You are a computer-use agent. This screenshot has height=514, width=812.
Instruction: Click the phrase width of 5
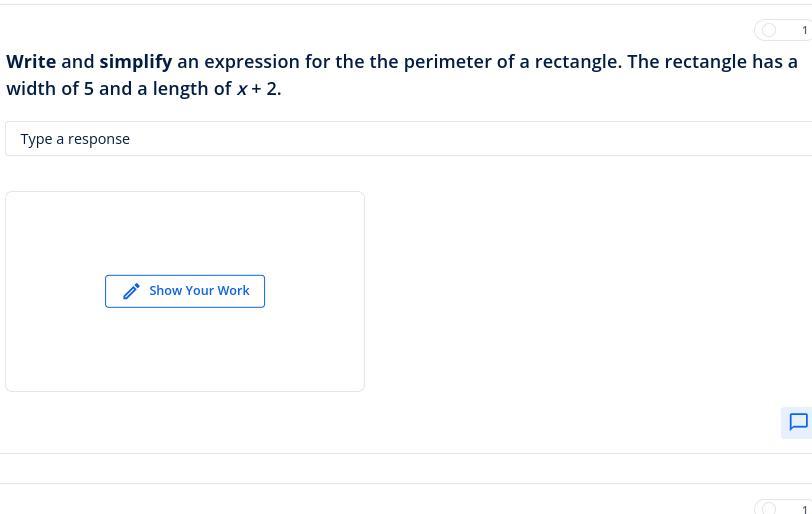(50, 89)
